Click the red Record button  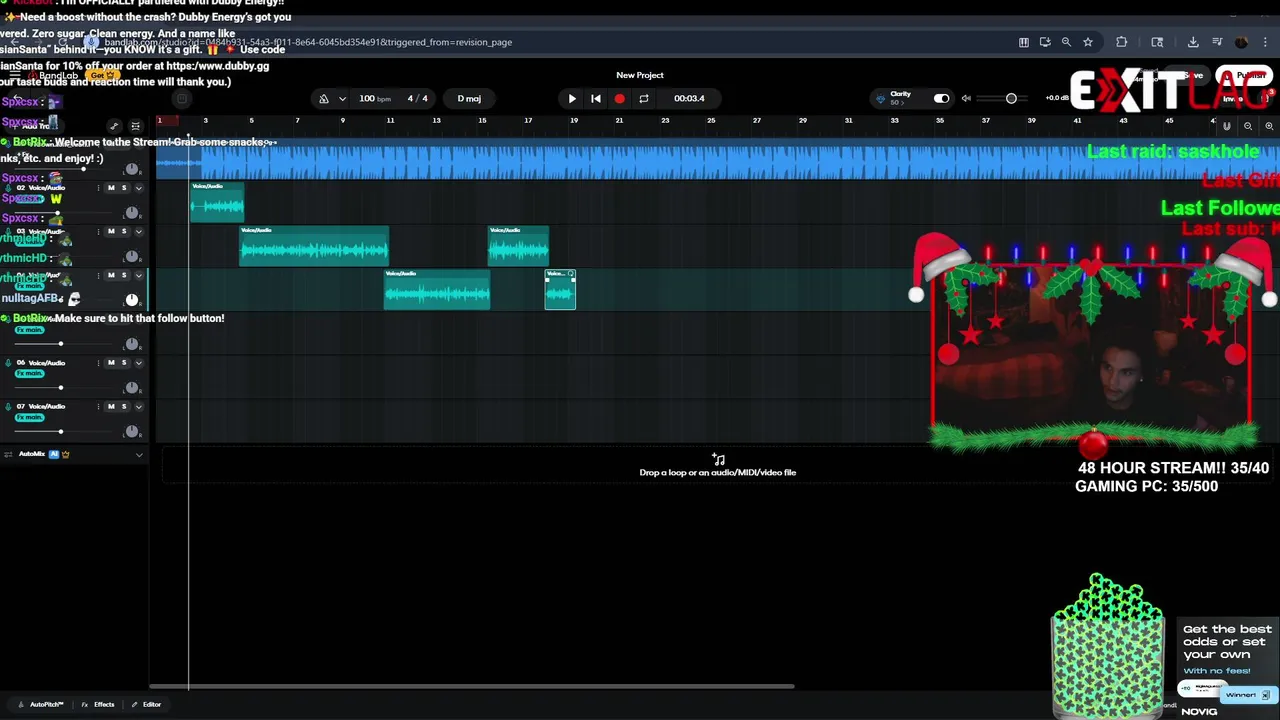(x=620, y=98)
